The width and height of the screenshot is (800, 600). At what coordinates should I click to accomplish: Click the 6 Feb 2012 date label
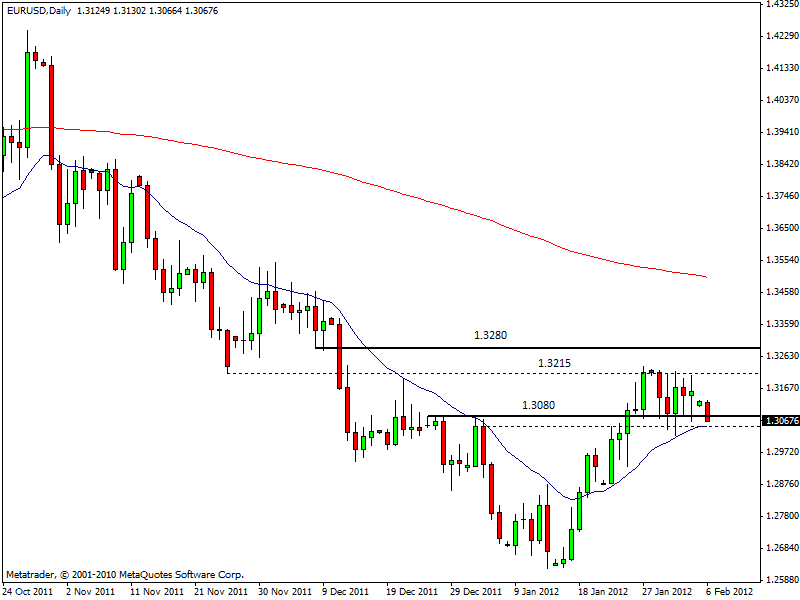coord(724,591)
